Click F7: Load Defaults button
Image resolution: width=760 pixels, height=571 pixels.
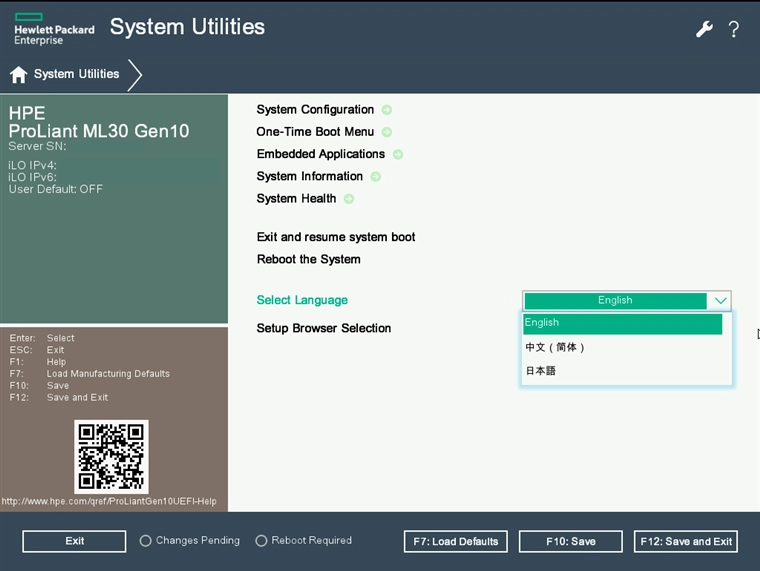[x=456, y=541]
